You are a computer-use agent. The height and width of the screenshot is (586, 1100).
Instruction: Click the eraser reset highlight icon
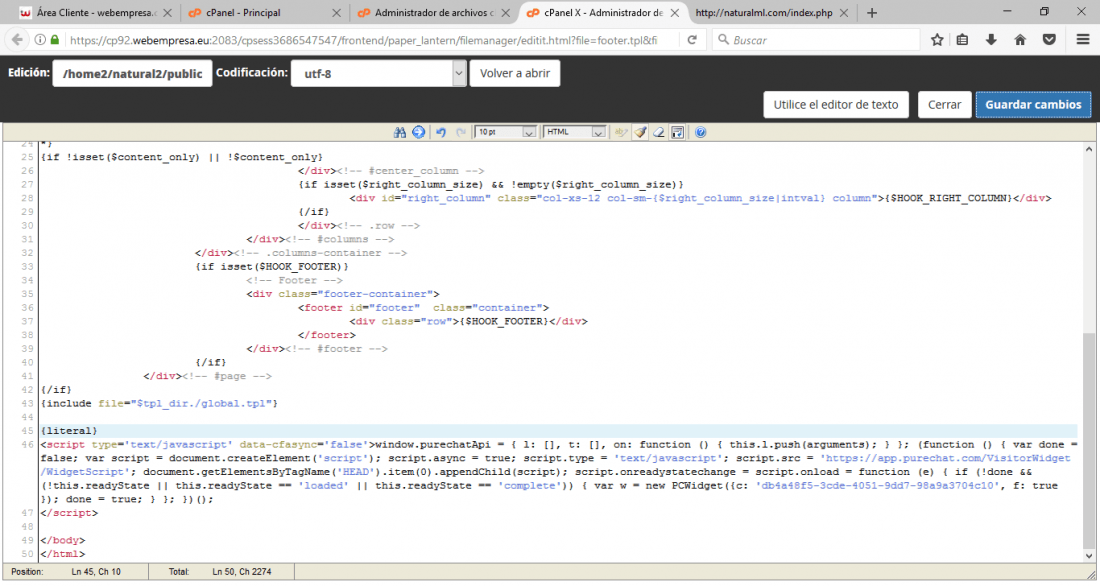click(659, 132)
